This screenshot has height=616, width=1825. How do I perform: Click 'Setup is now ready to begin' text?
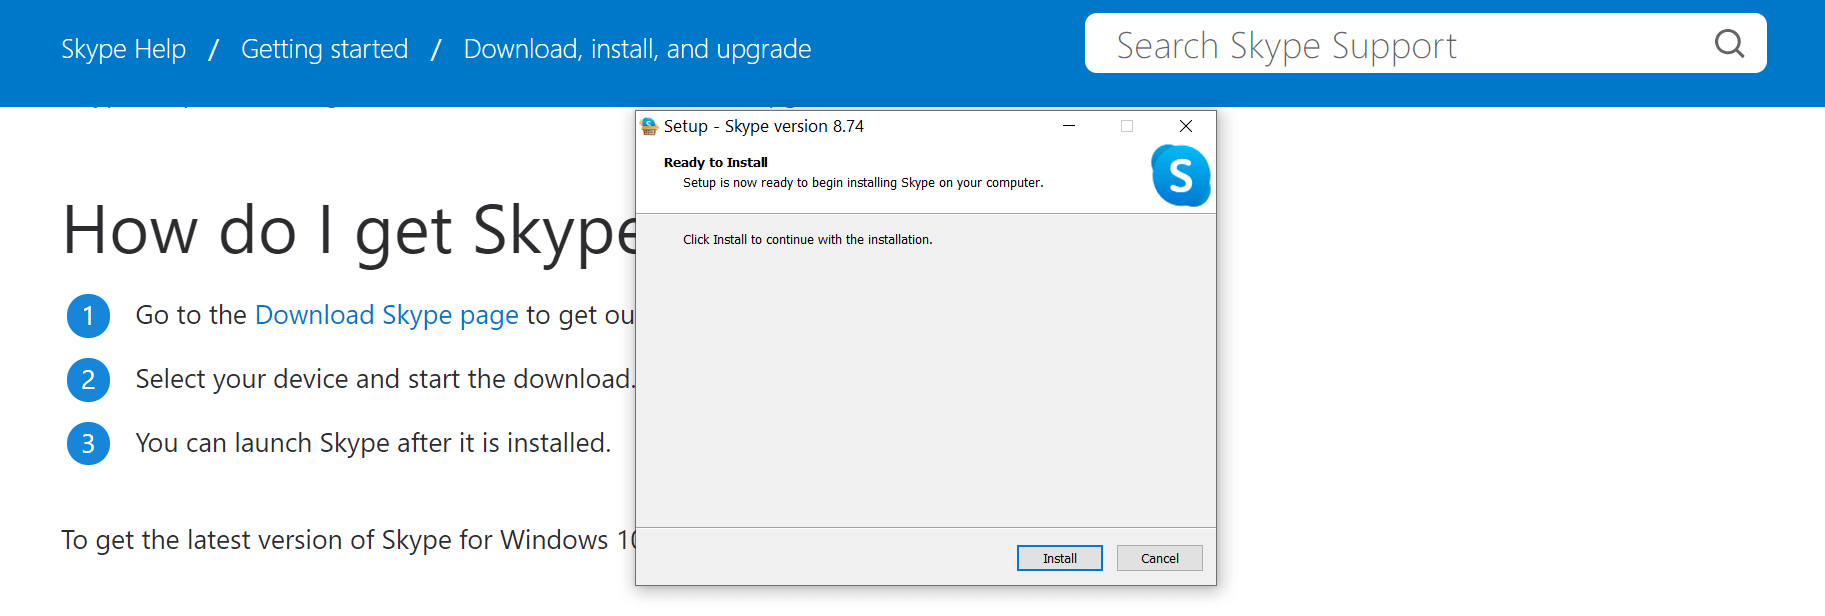pyautogui.click(x=863, y=183)
